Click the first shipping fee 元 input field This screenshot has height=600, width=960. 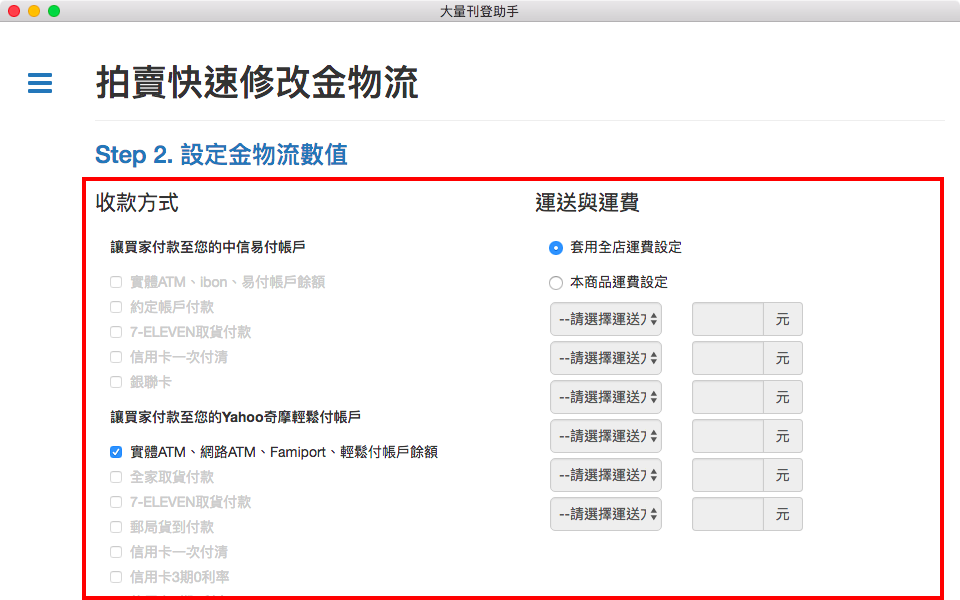pyautogui.click(x=728, y=319)
